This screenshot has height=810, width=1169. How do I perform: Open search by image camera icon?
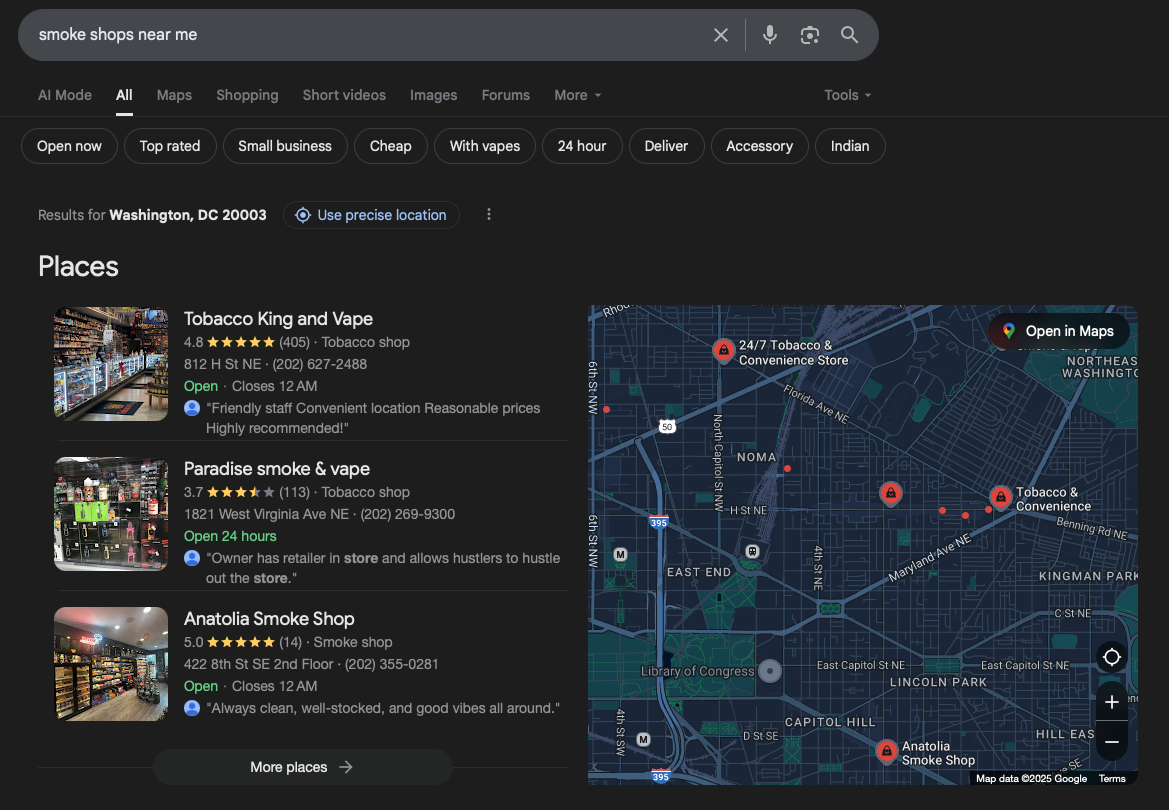click(x=810, y=35)
